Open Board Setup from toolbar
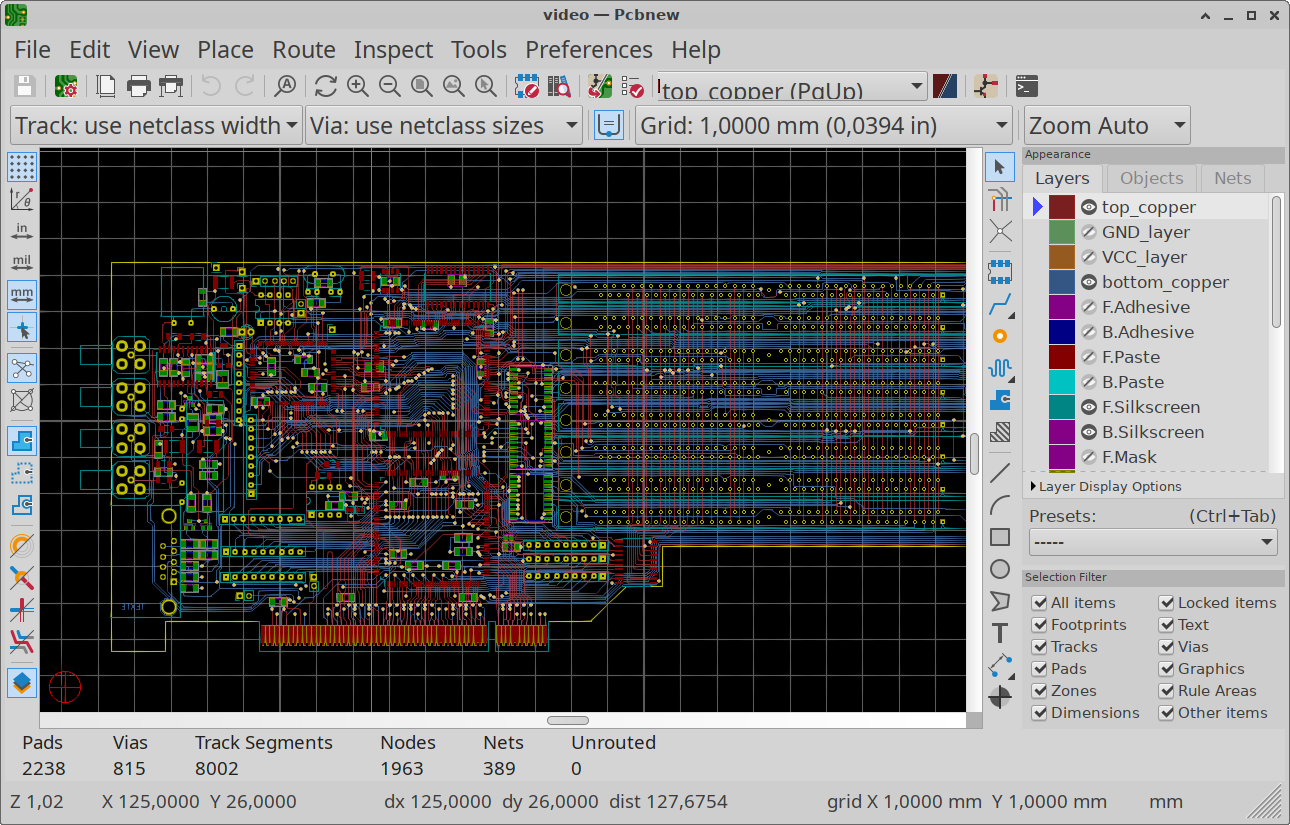The image size is (1290, 825). pyautogui.click(x=66, y=87)
